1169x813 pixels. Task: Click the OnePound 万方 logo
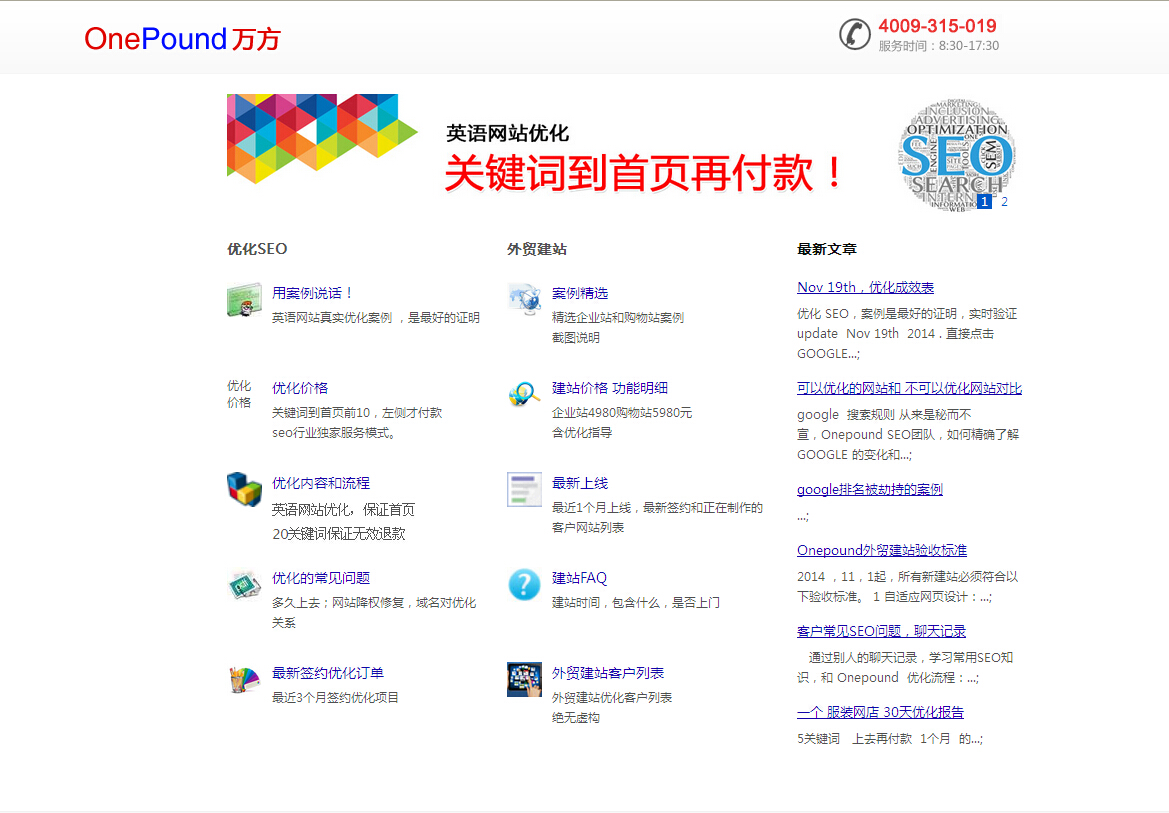tap(182, 39)
